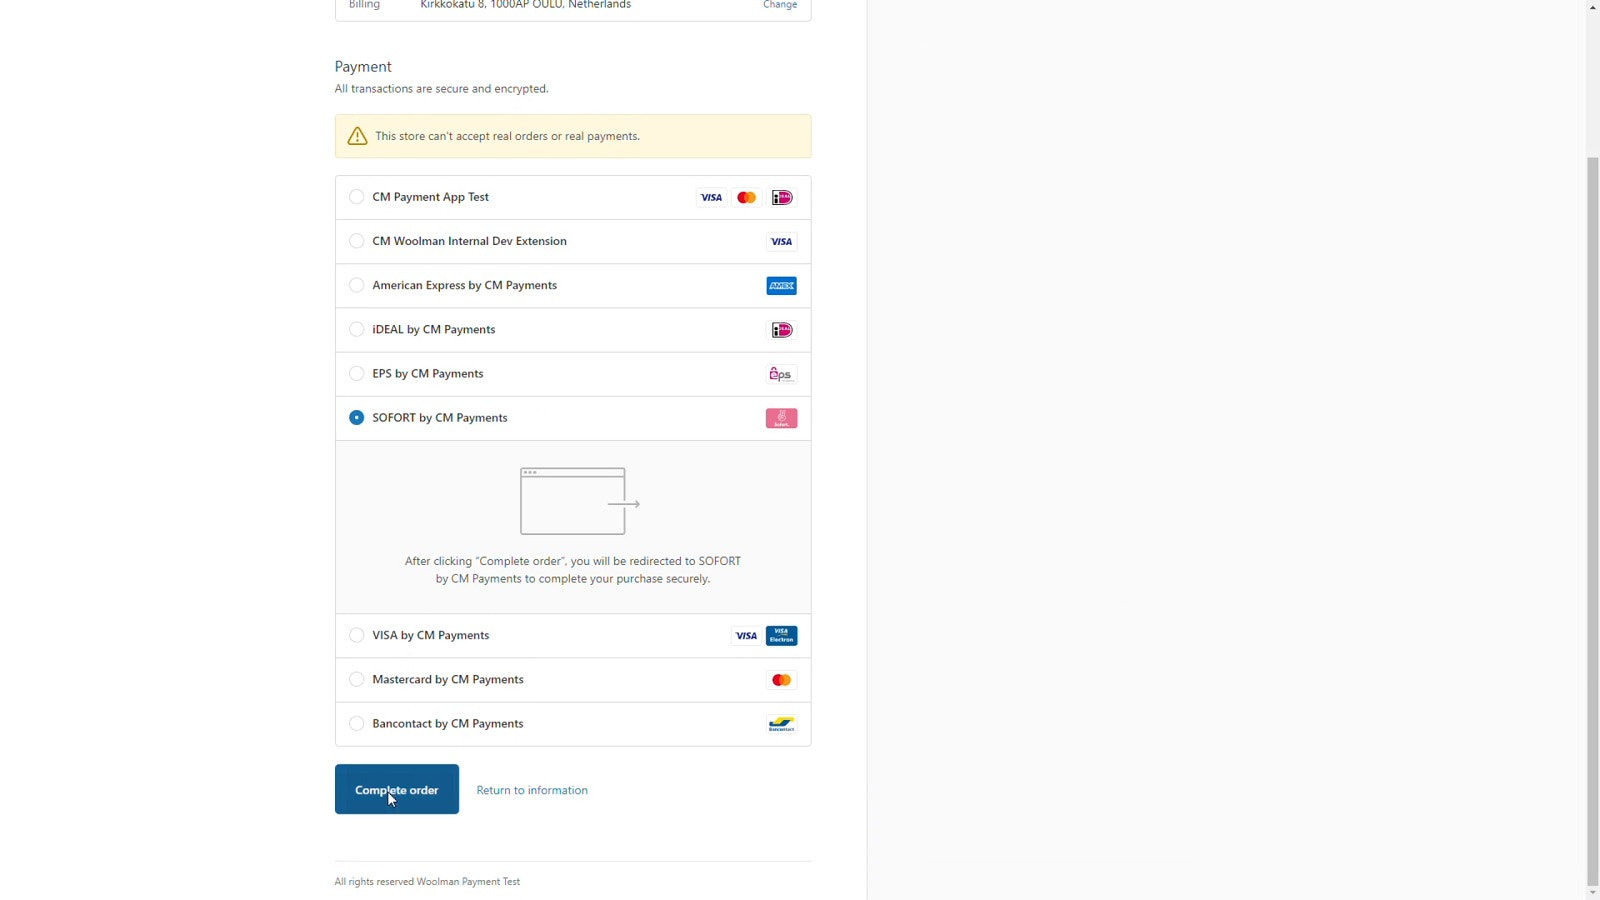The height and width of the screenshot is (900, 1600).
Task: Click the Payment section heading
Action: [363, 67]
